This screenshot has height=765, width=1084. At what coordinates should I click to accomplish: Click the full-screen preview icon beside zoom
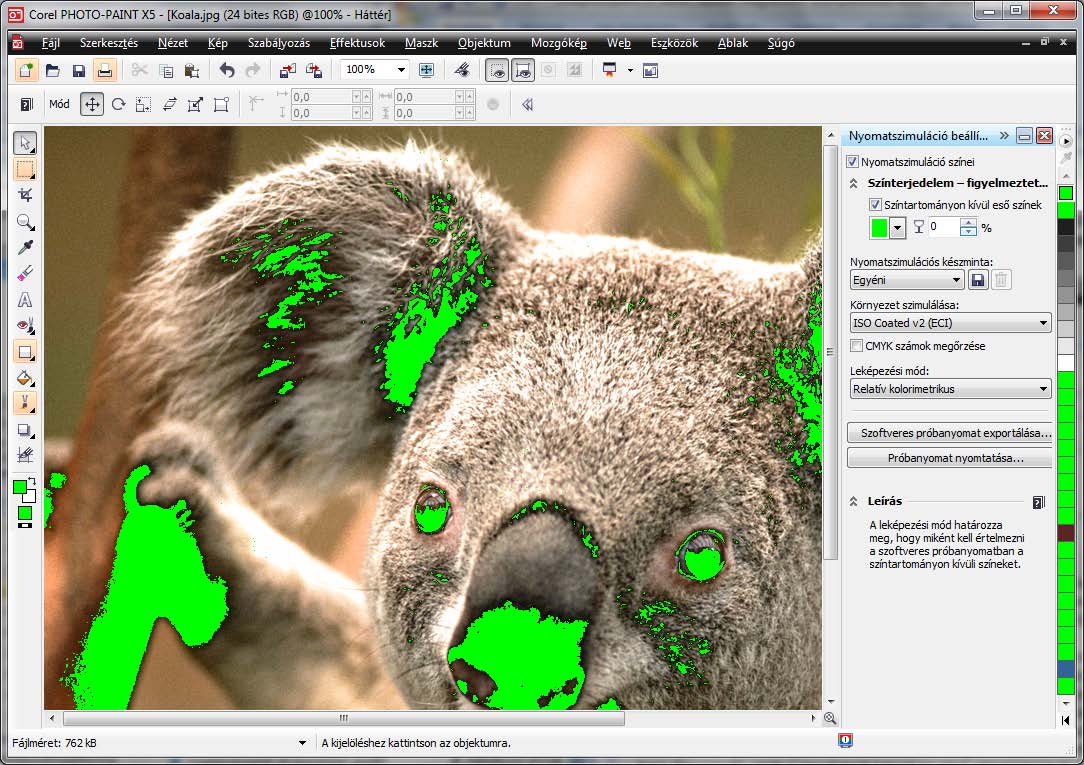[427, 70]
